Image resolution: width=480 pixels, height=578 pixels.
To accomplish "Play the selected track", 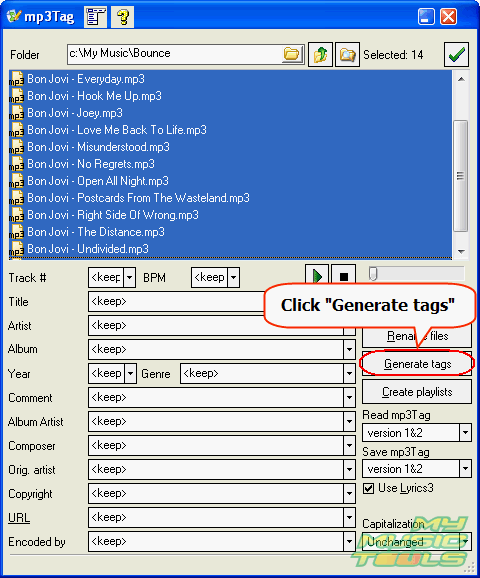I will tap(317, 276).
